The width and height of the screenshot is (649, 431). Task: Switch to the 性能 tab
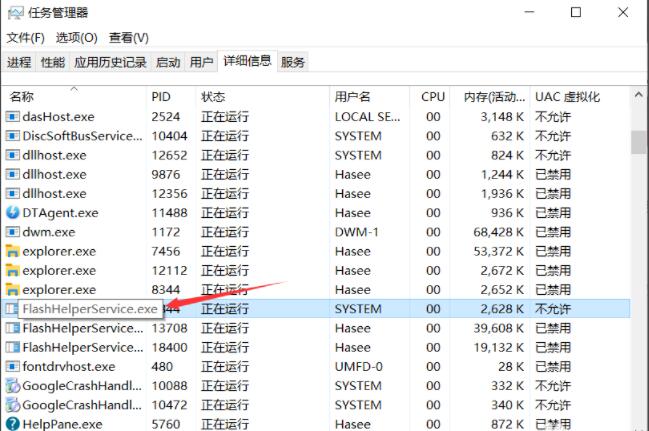[53, 62]
